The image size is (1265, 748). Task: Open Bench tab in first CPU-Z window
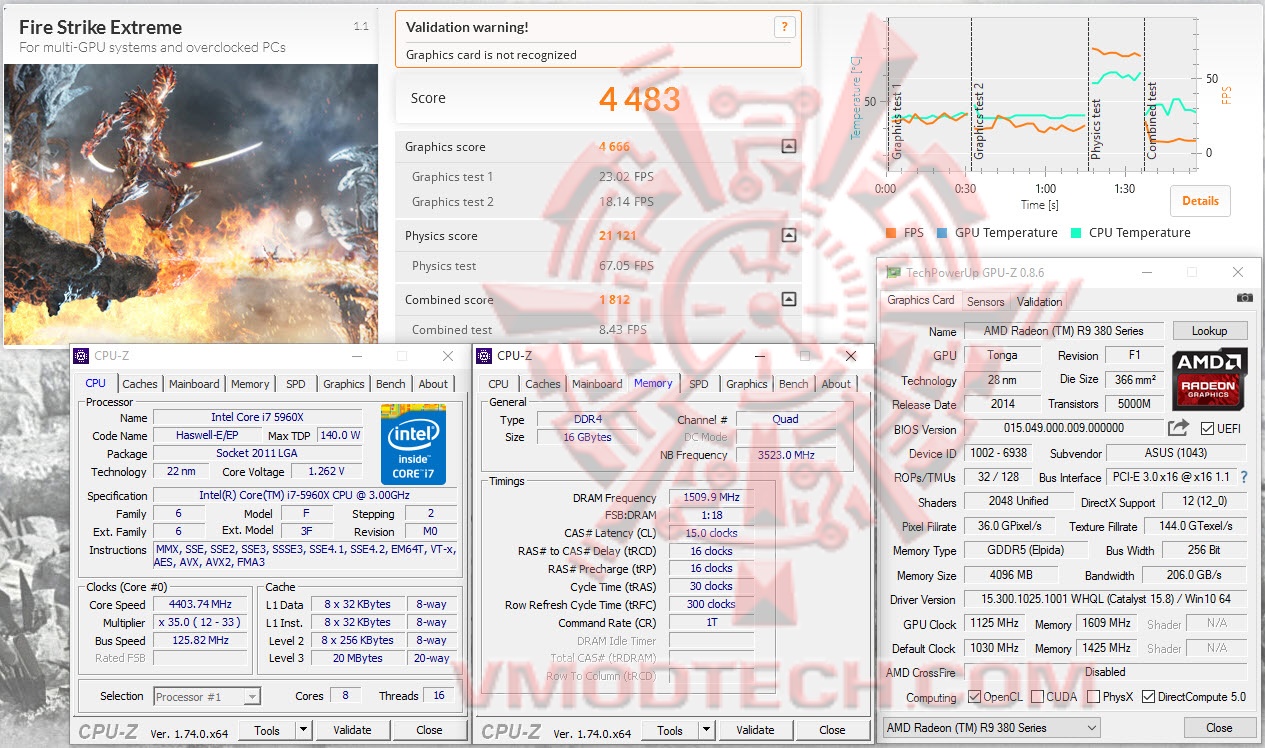point(391,384)
